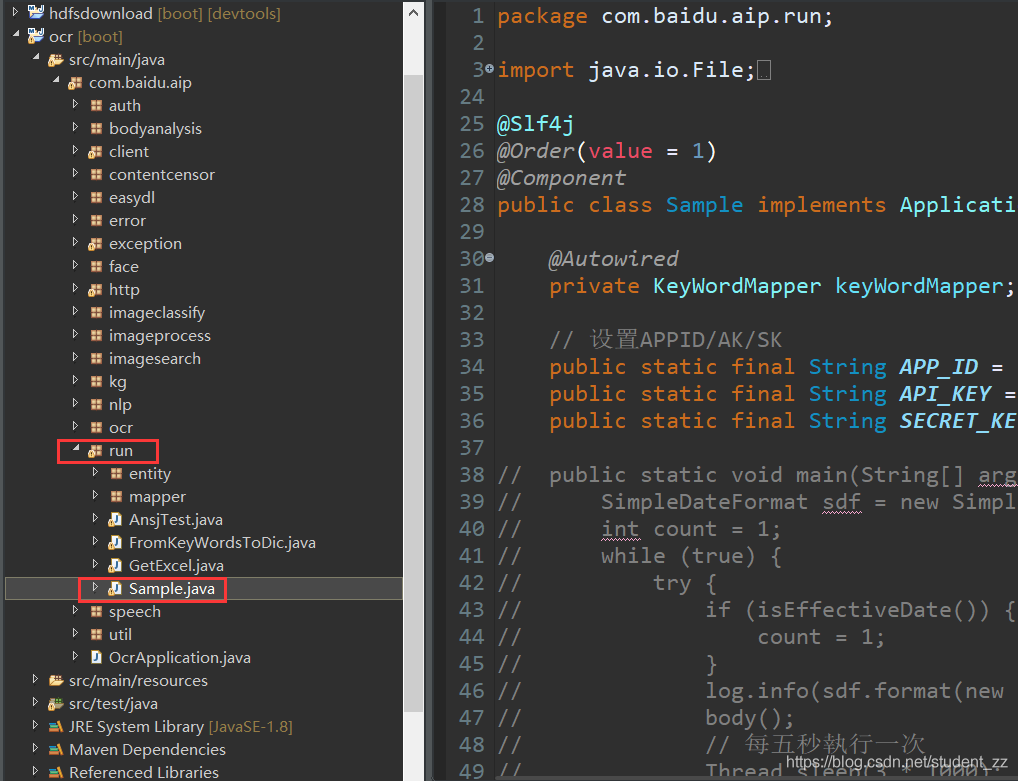This screenshot has width=1018, height=781.
Task: Expand the folded import block on line 3
Action: (490, 68)
